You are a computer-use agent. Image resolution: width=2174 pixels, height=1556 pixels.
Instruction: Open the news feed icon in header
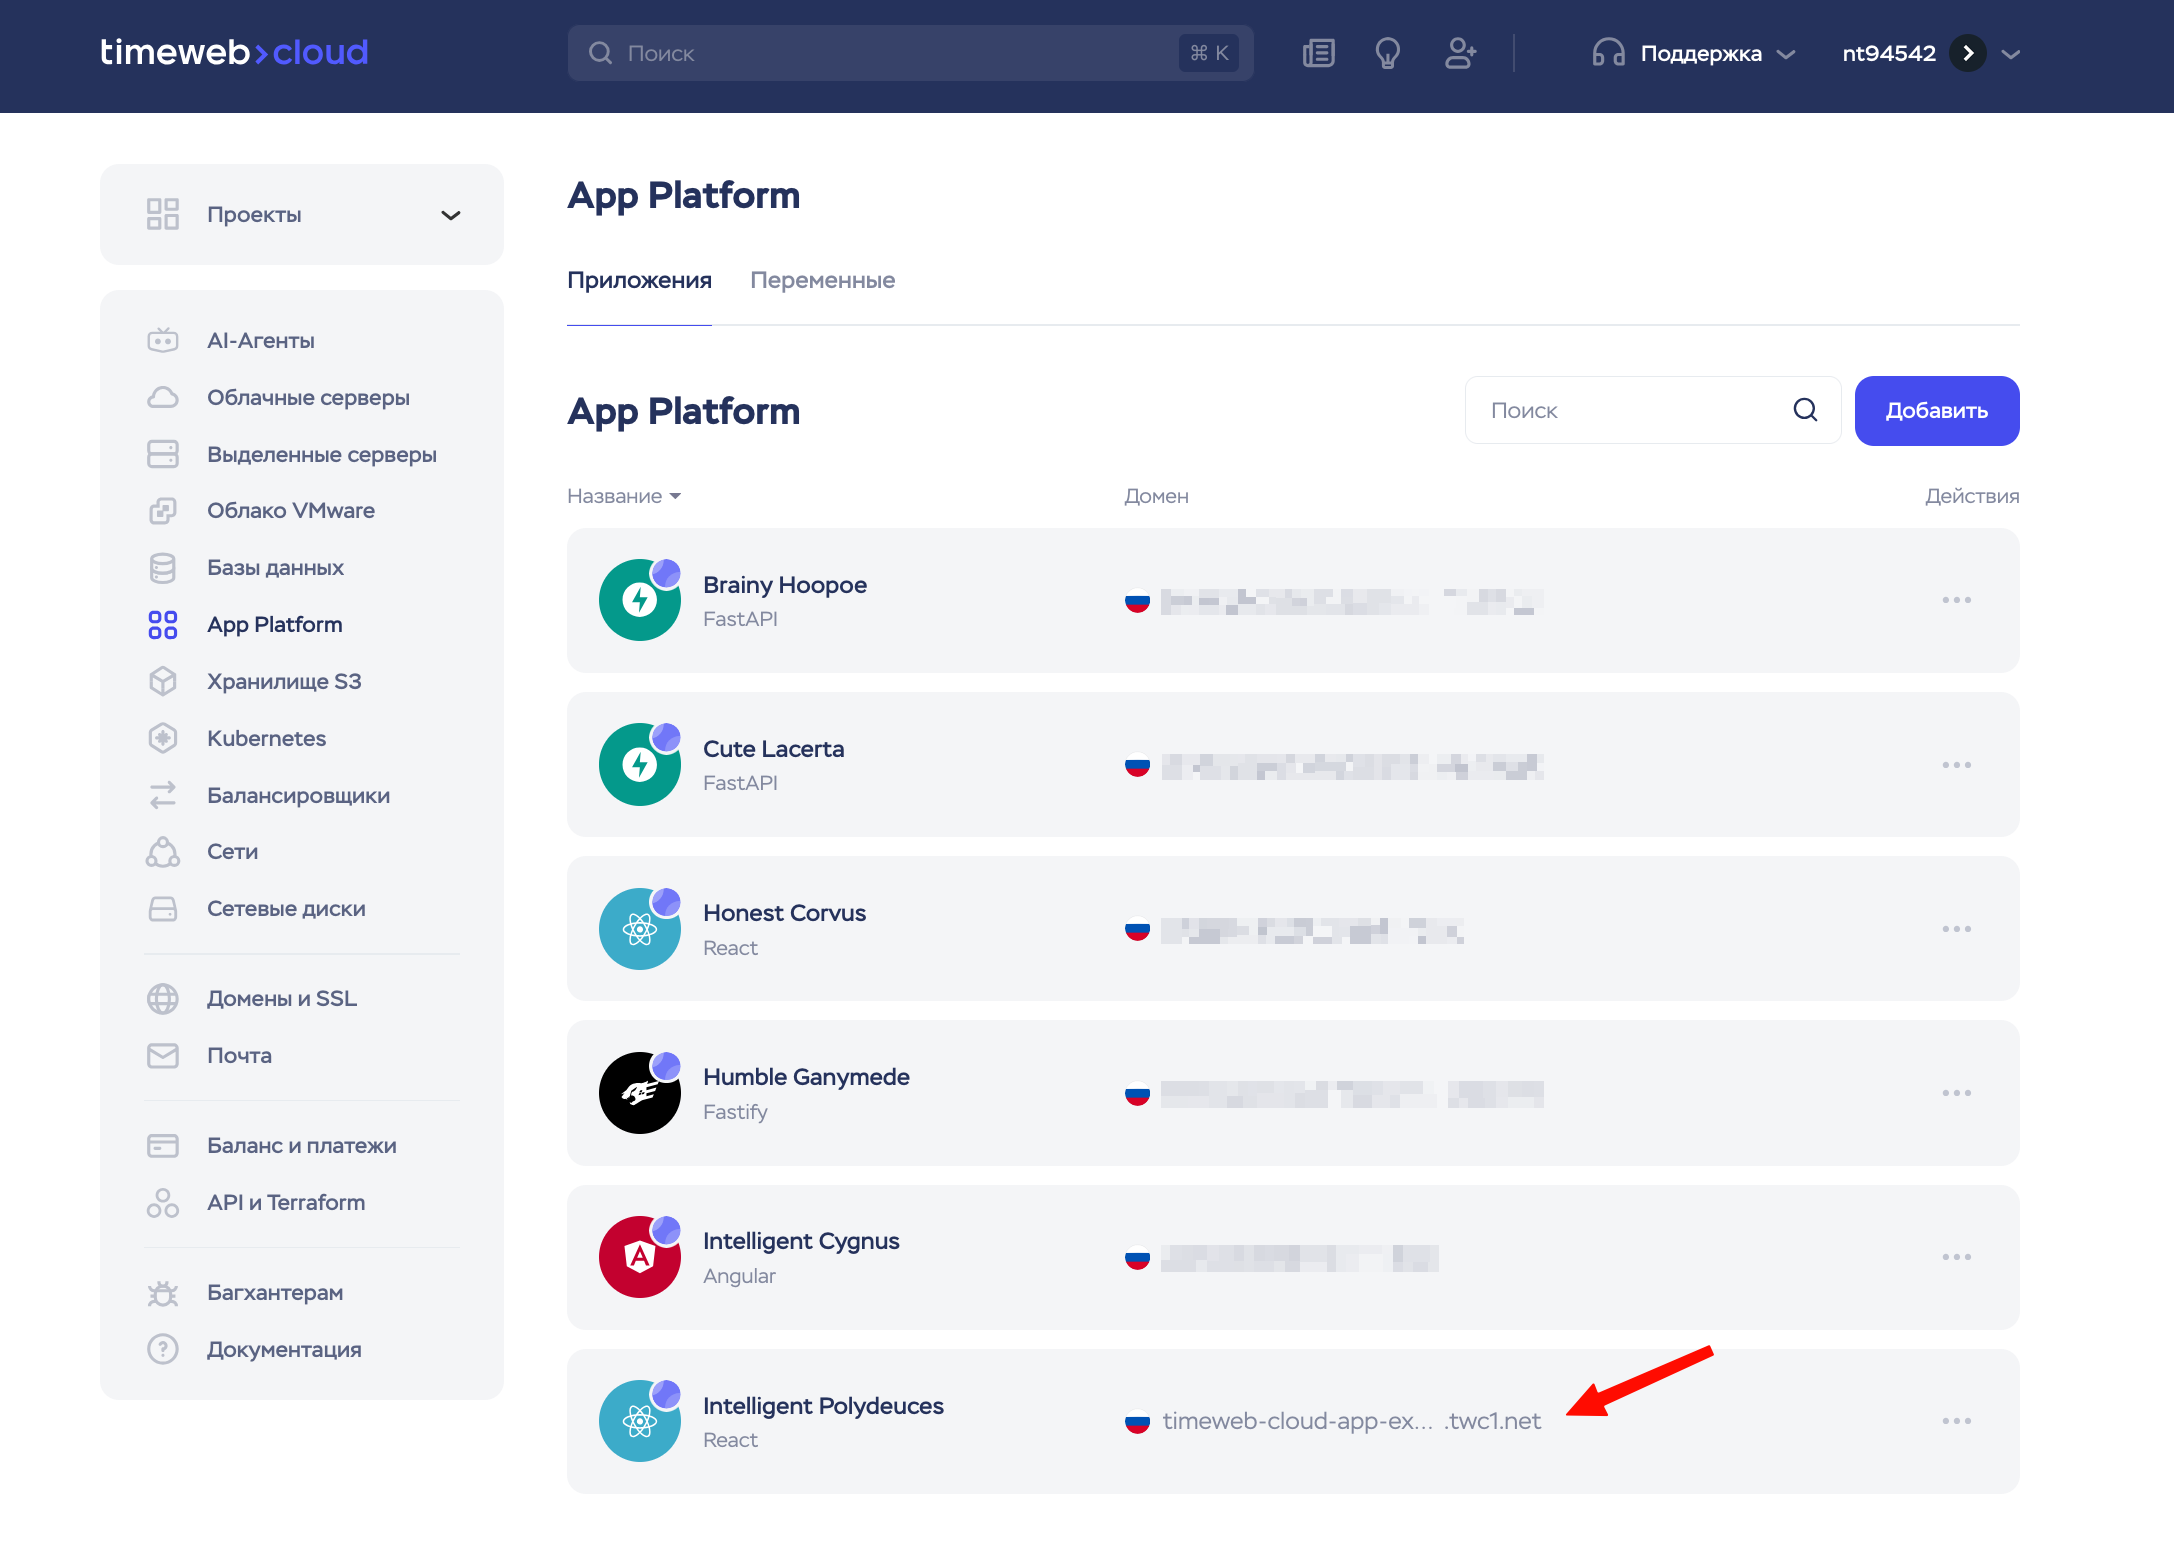pyautogui.click(x=1318, y=53)
